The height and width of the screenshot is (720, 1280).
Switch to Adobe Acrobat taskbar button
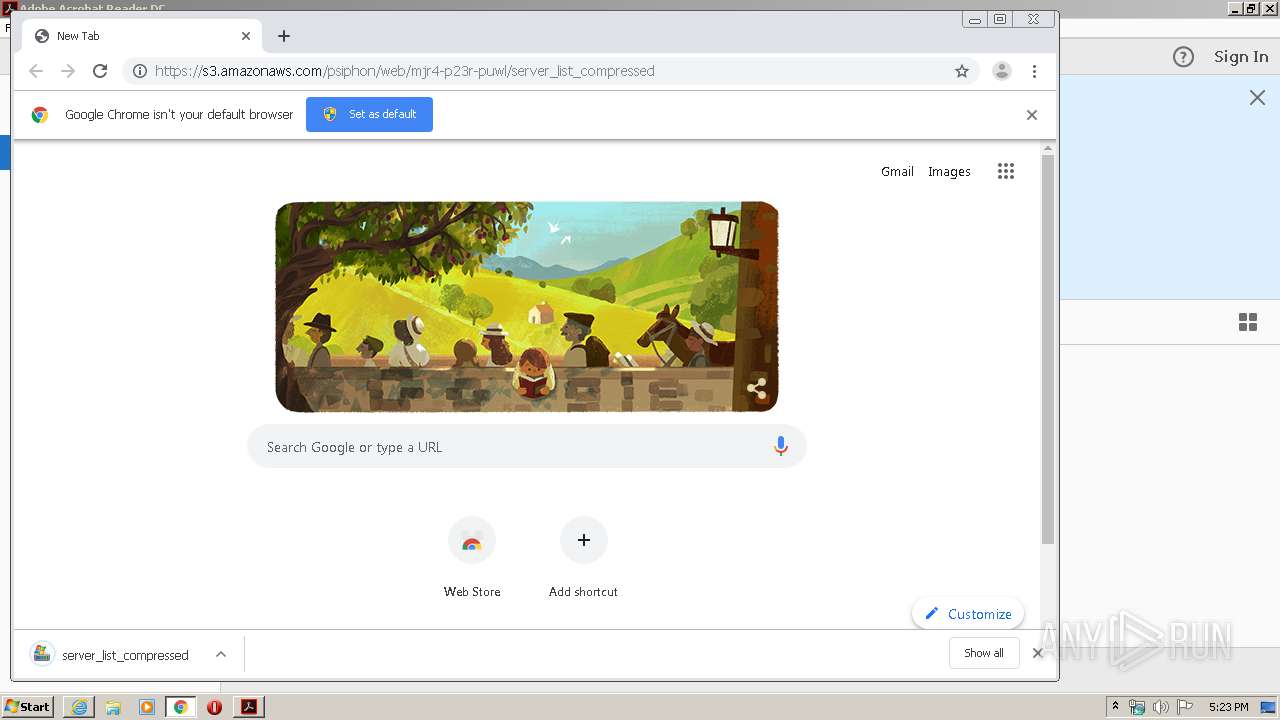click(x=249, y=707)
